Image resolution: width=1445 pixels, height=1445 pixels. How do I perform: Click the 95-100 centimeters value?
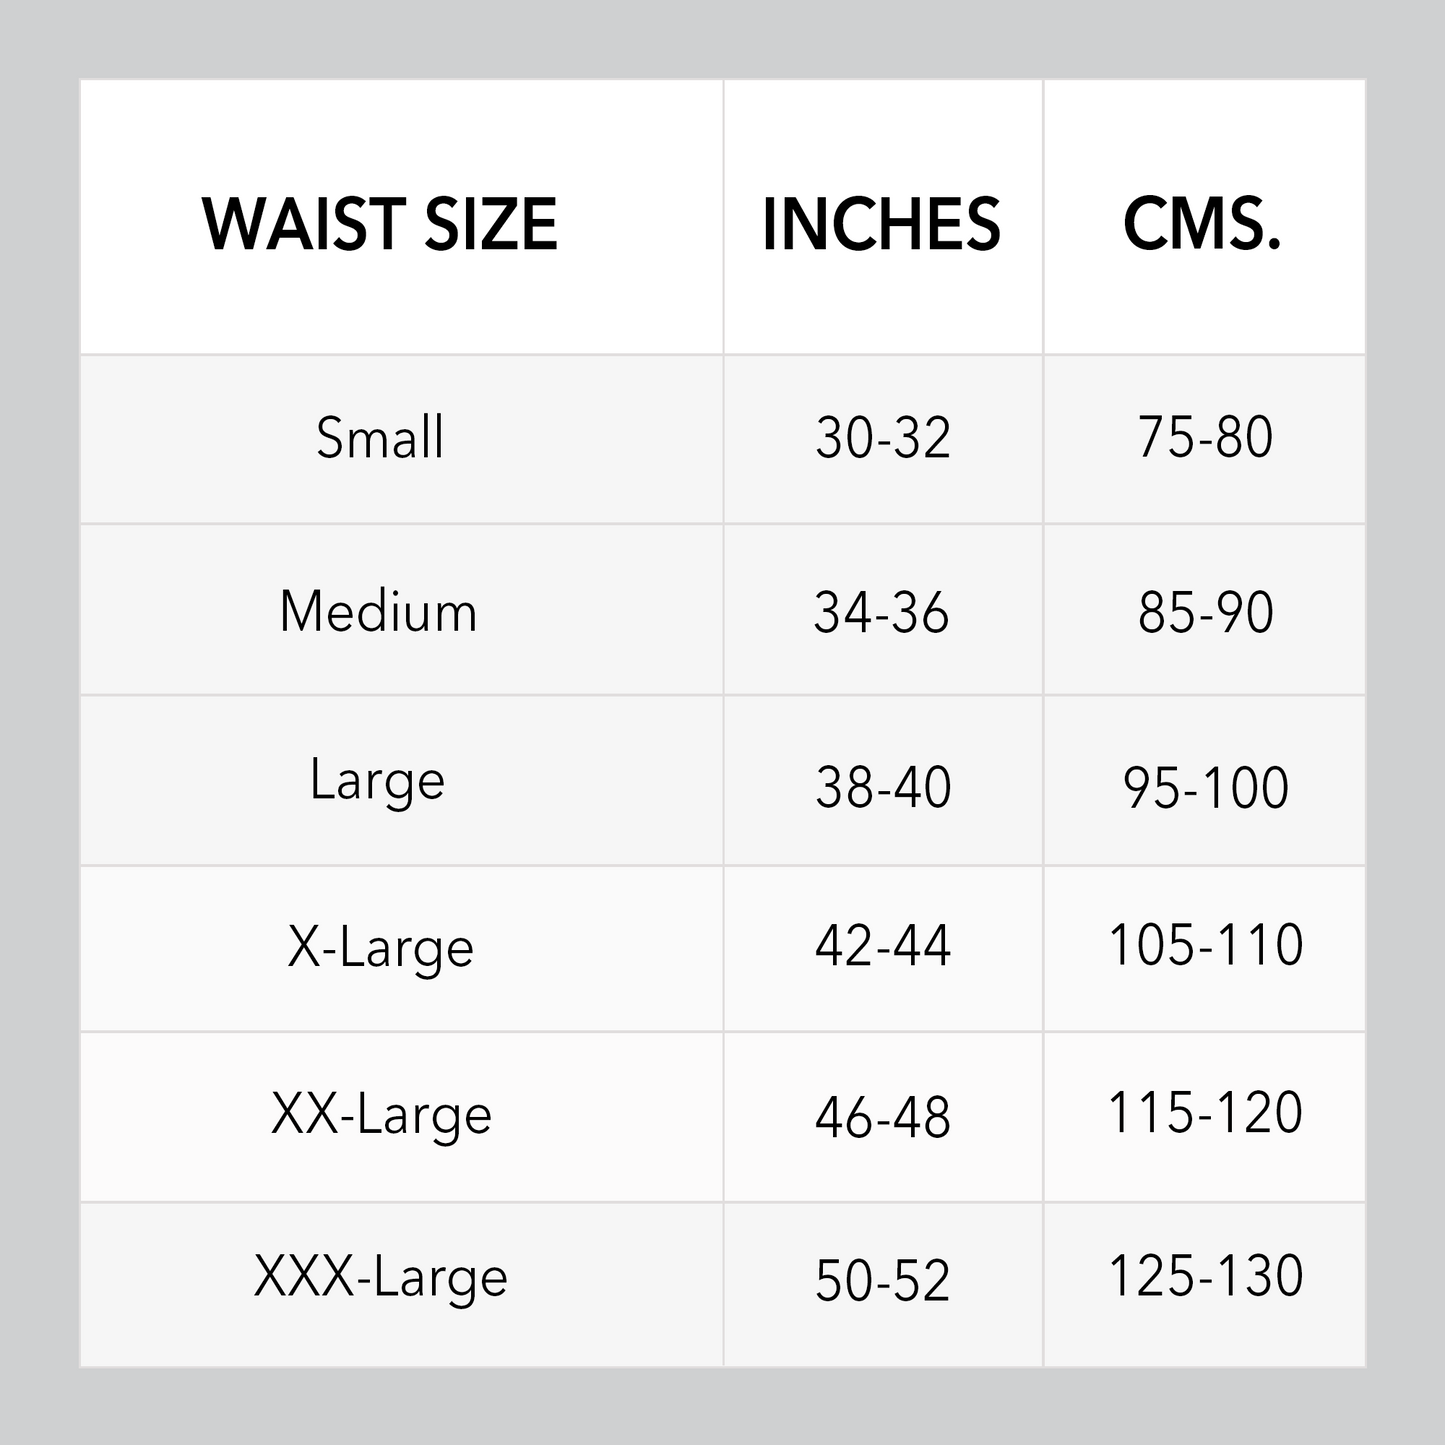coord(1205,787)
